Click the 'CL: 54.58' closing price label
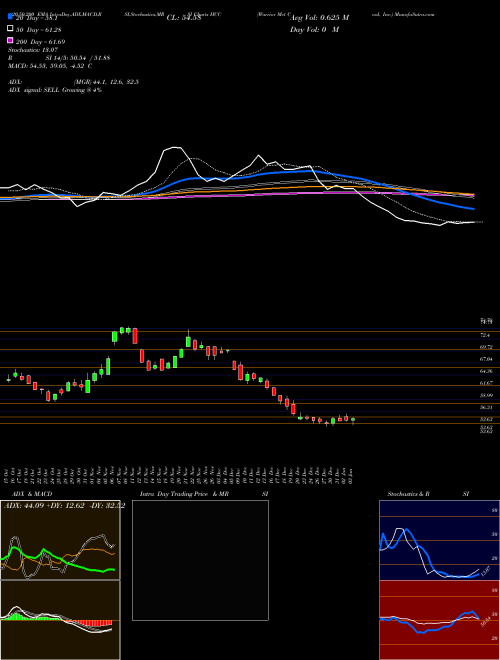Viewport: 500px width, 660px height. tap(184, 18)
